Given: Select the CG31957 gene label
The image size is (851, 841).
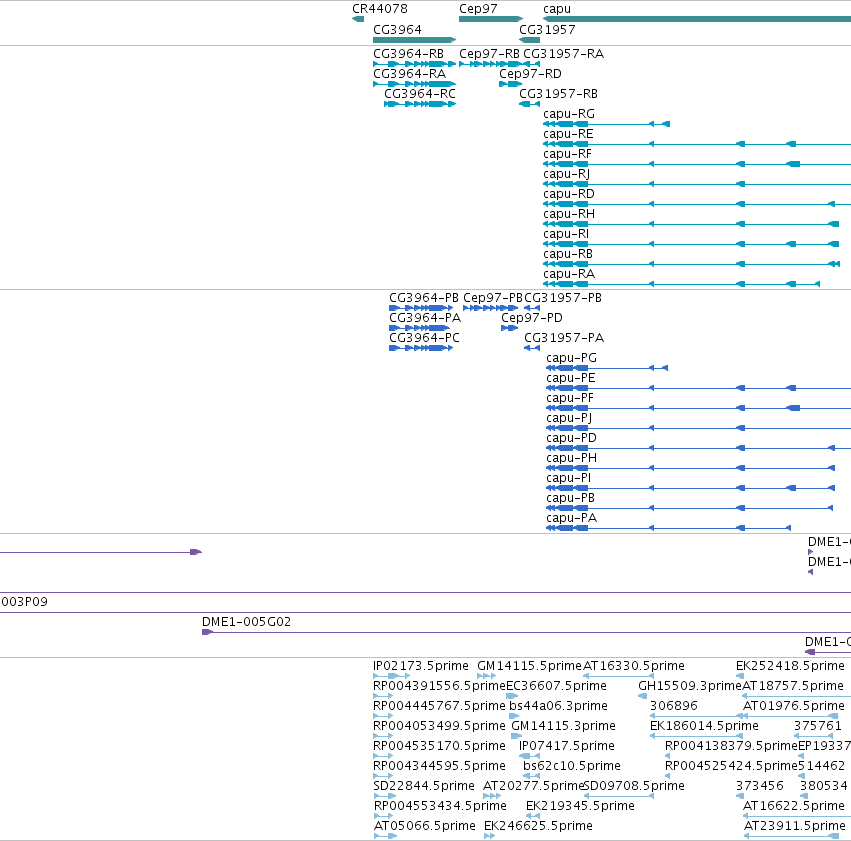Looking at the screenshot, I should [547, 29].
